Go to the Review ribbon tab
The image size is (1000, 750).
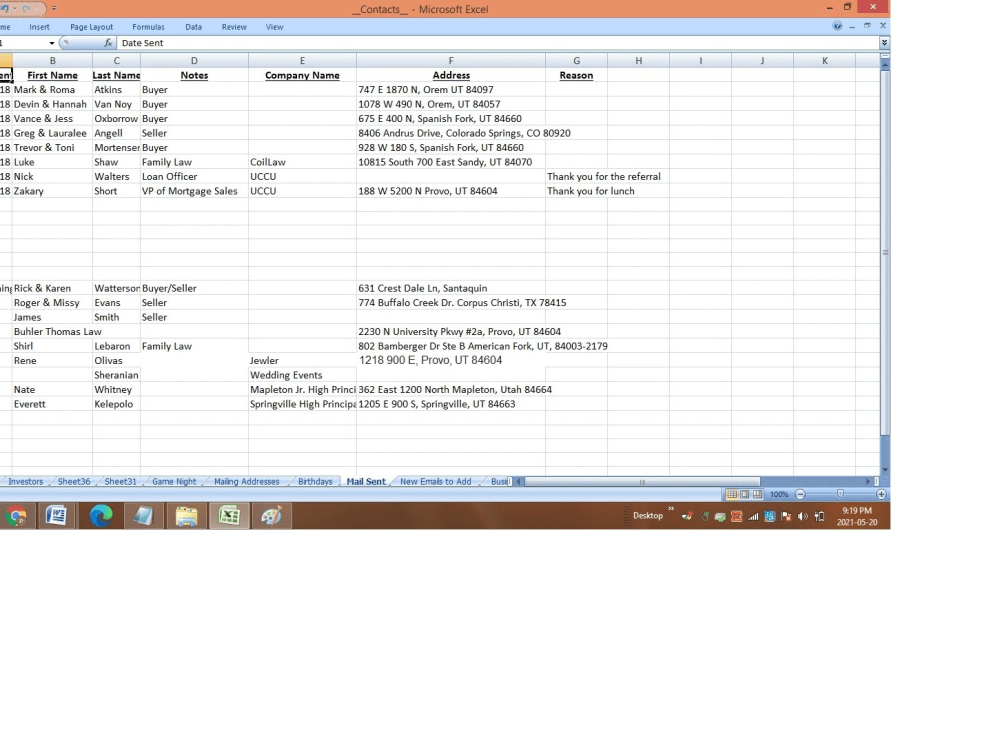coord(234,27)
